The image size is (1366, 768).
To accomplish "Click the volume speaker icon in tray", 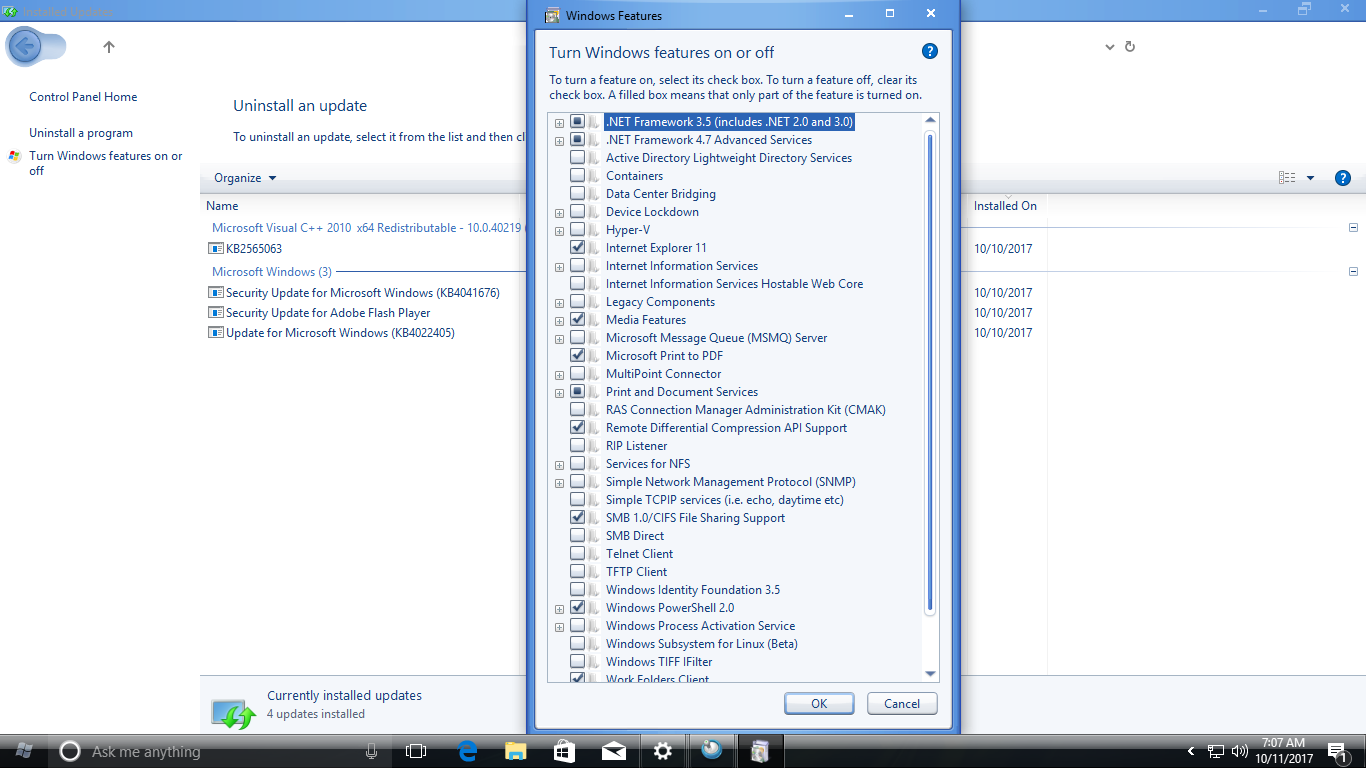I will 1240,751.
